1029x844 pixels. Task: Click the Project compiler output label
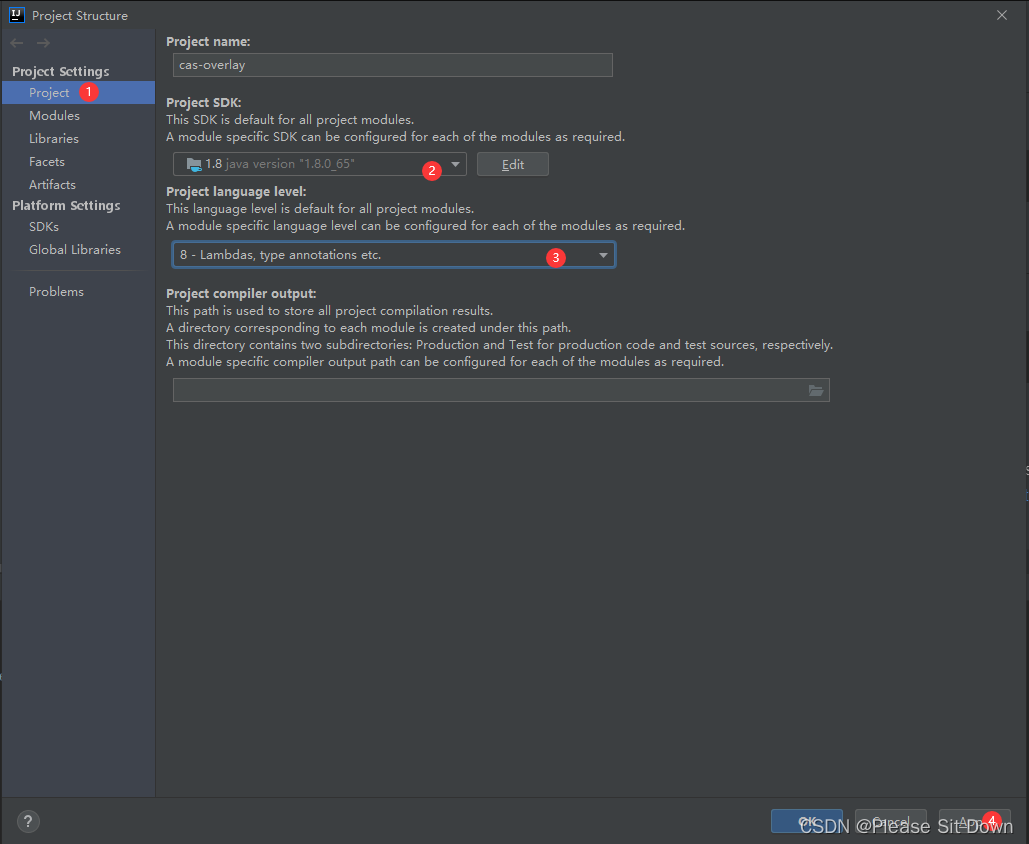241,293
